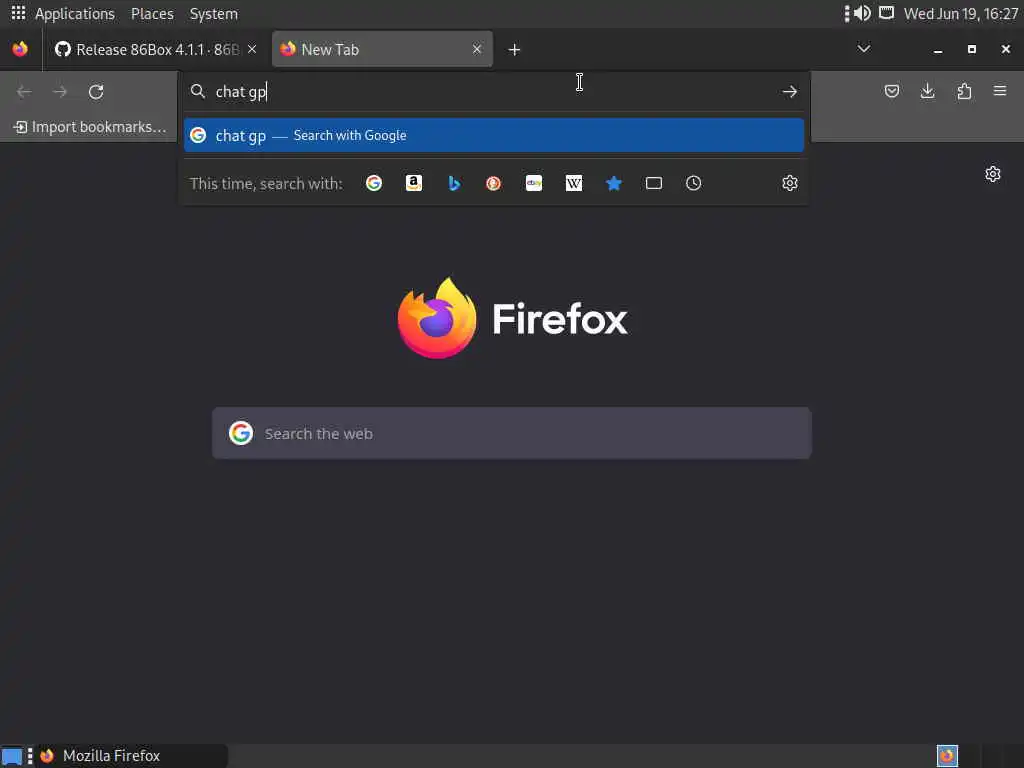
Task: Close the Release 86Box 4.1.1 tab
Action: click(x=252, y=50)
